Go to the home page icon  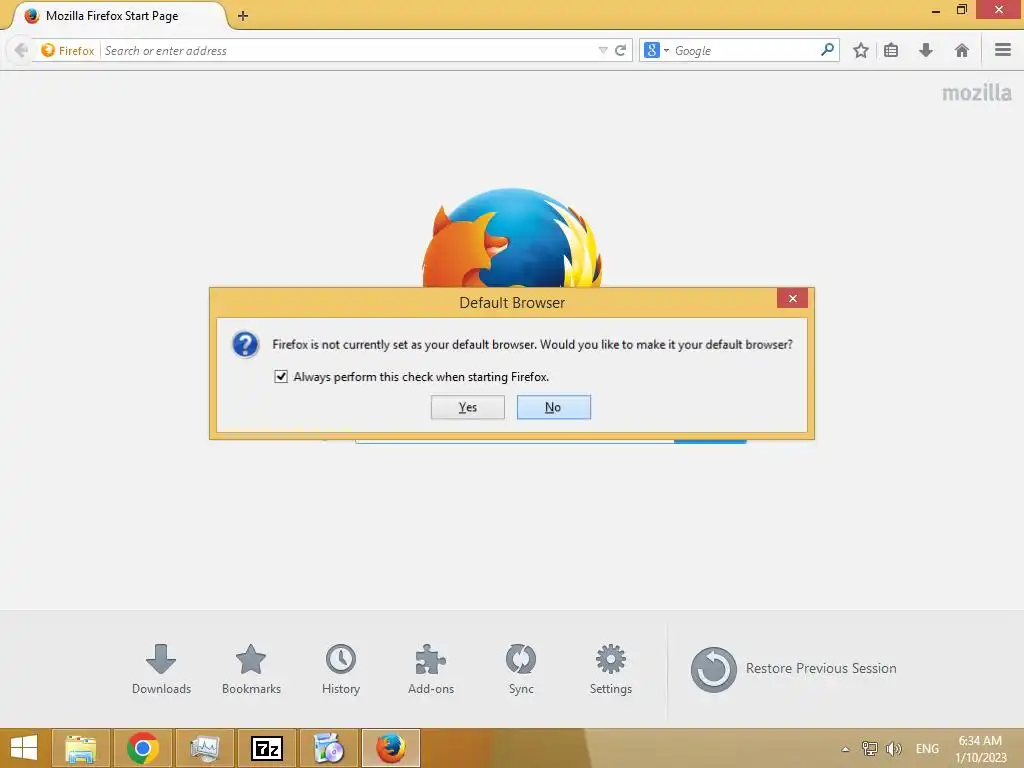click(961, 50)
